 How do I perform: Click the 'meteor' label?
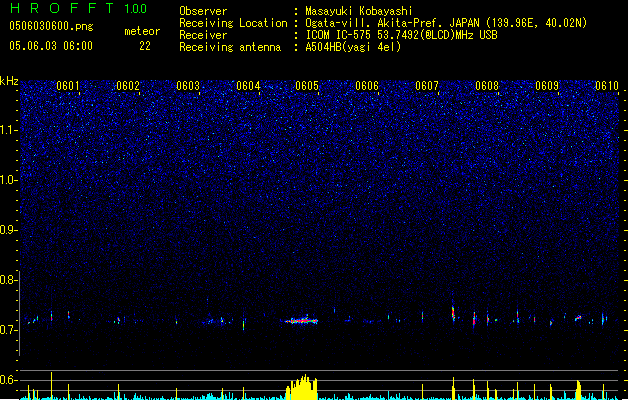click(142, 31)
